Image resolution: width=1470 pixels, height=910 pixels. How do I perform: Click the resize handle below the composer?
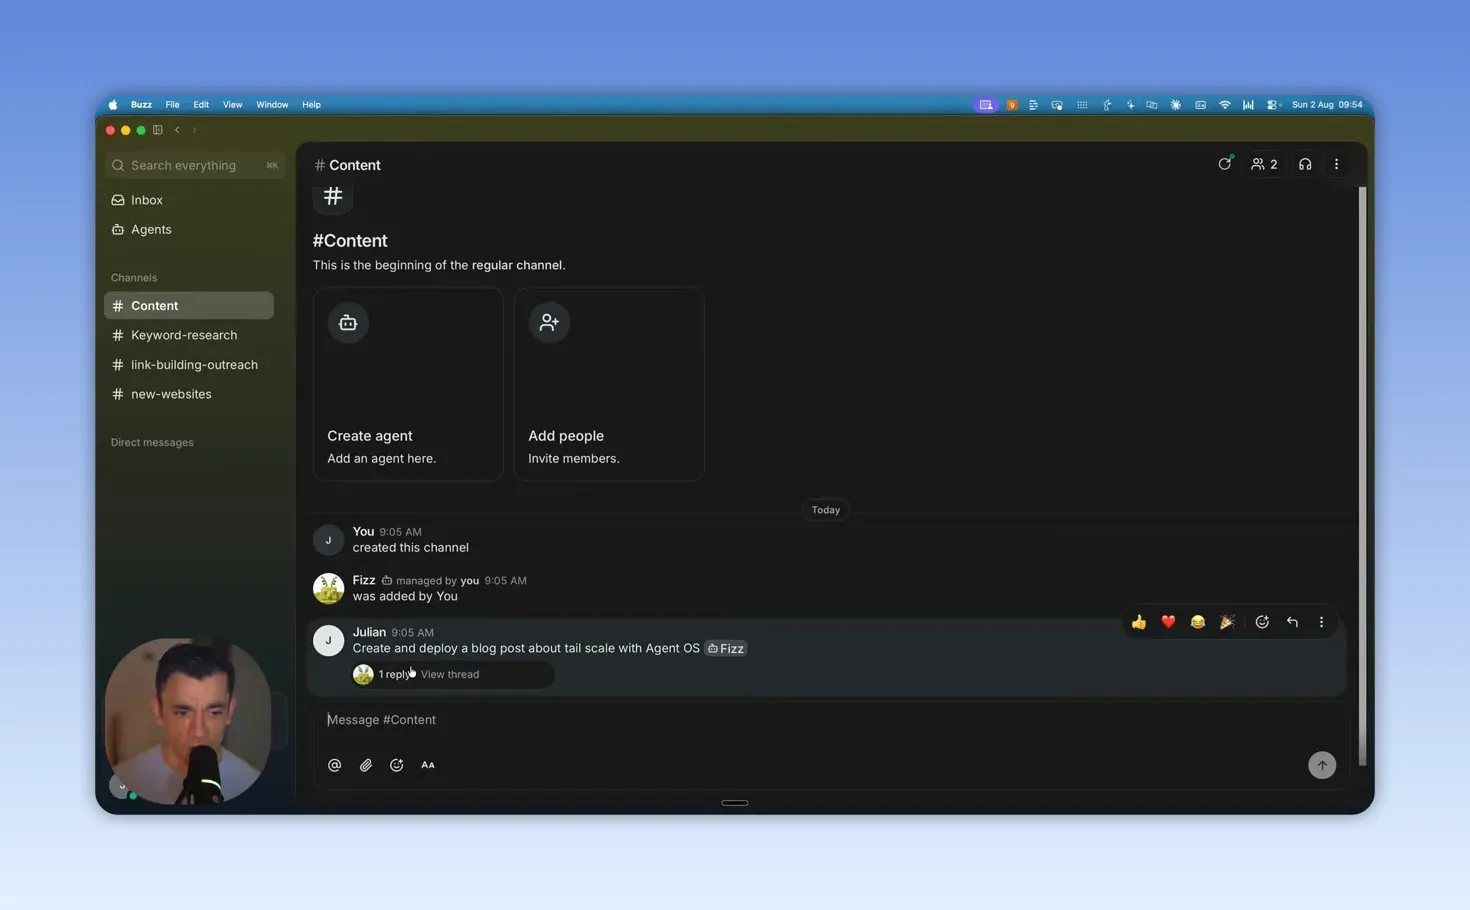click(x=735, y=803)
